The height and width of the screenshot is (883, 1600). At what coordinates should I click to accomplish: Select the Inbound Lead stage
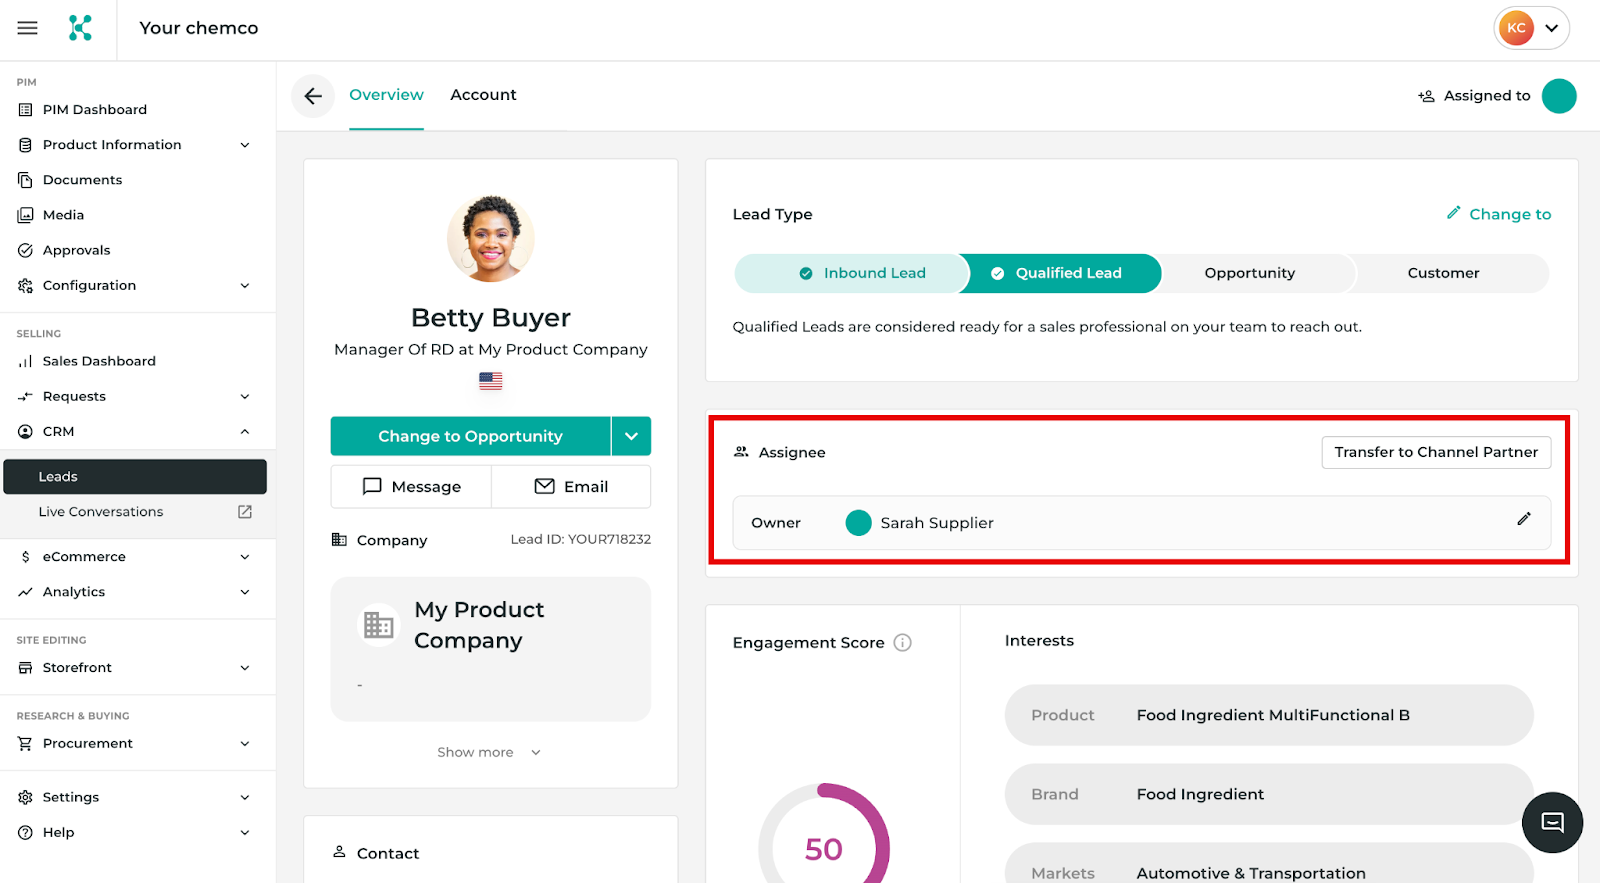(x=862, y=273)
